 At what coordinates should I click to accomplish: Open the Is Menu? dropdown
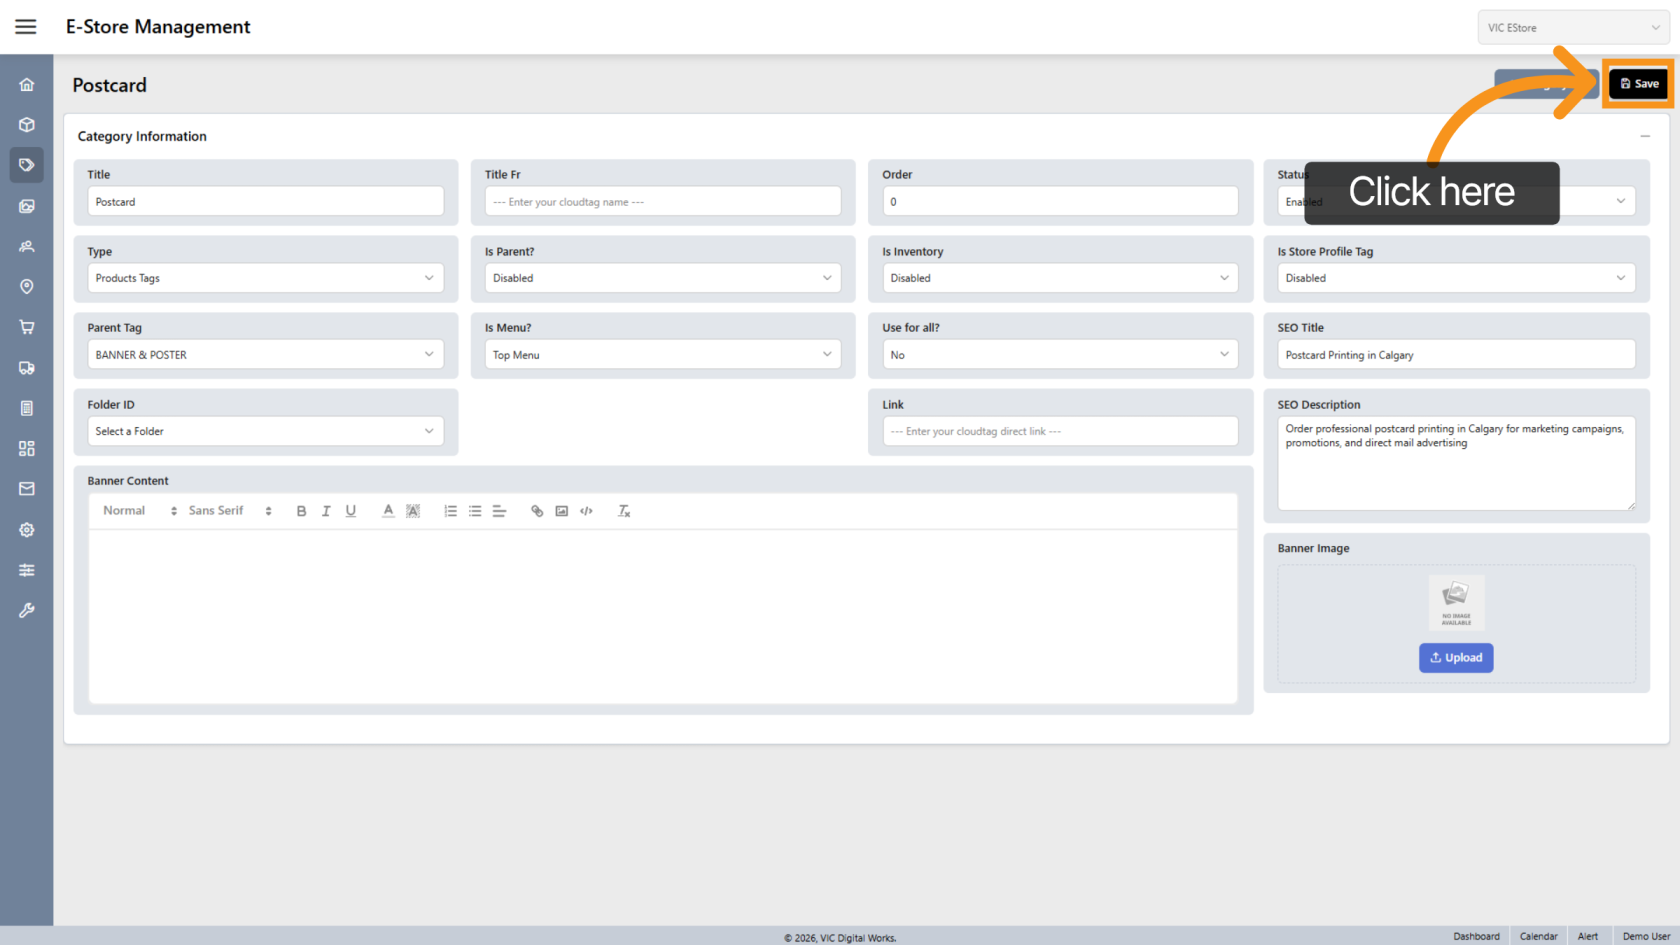tap(662, 355)
